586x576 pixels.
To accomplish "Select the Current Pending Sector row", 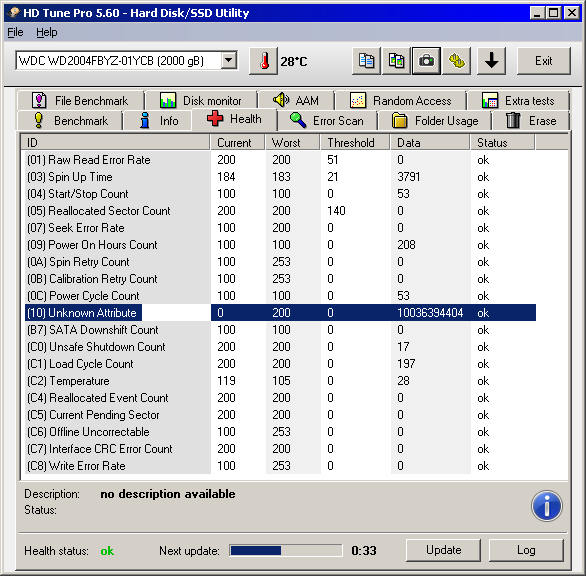I will [280, 415].
